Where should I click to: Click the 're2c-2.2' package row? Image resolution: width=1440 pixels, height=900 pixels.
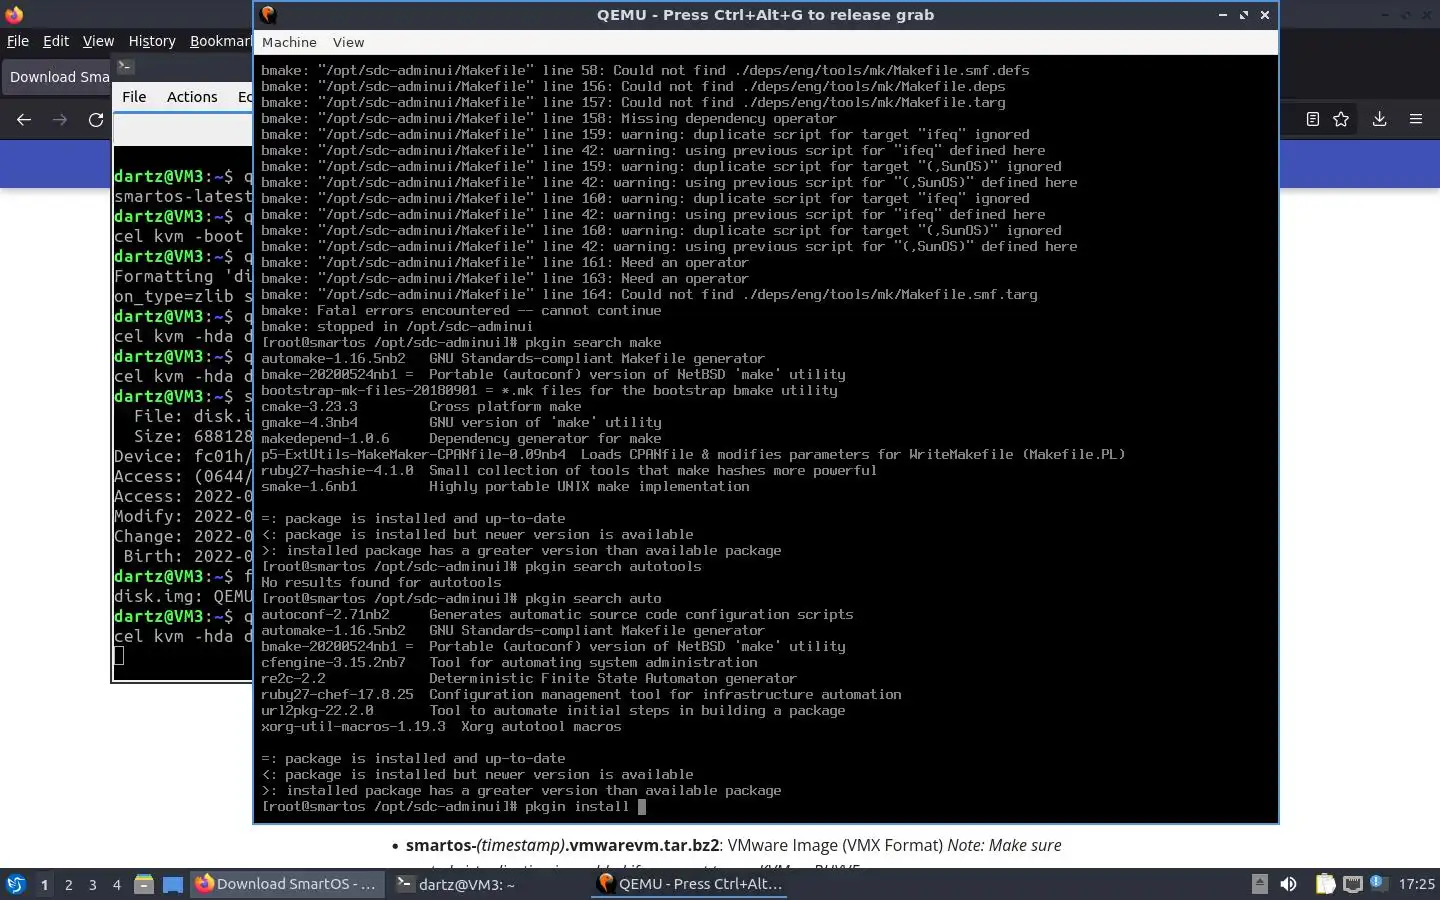[x=529, y=678]
